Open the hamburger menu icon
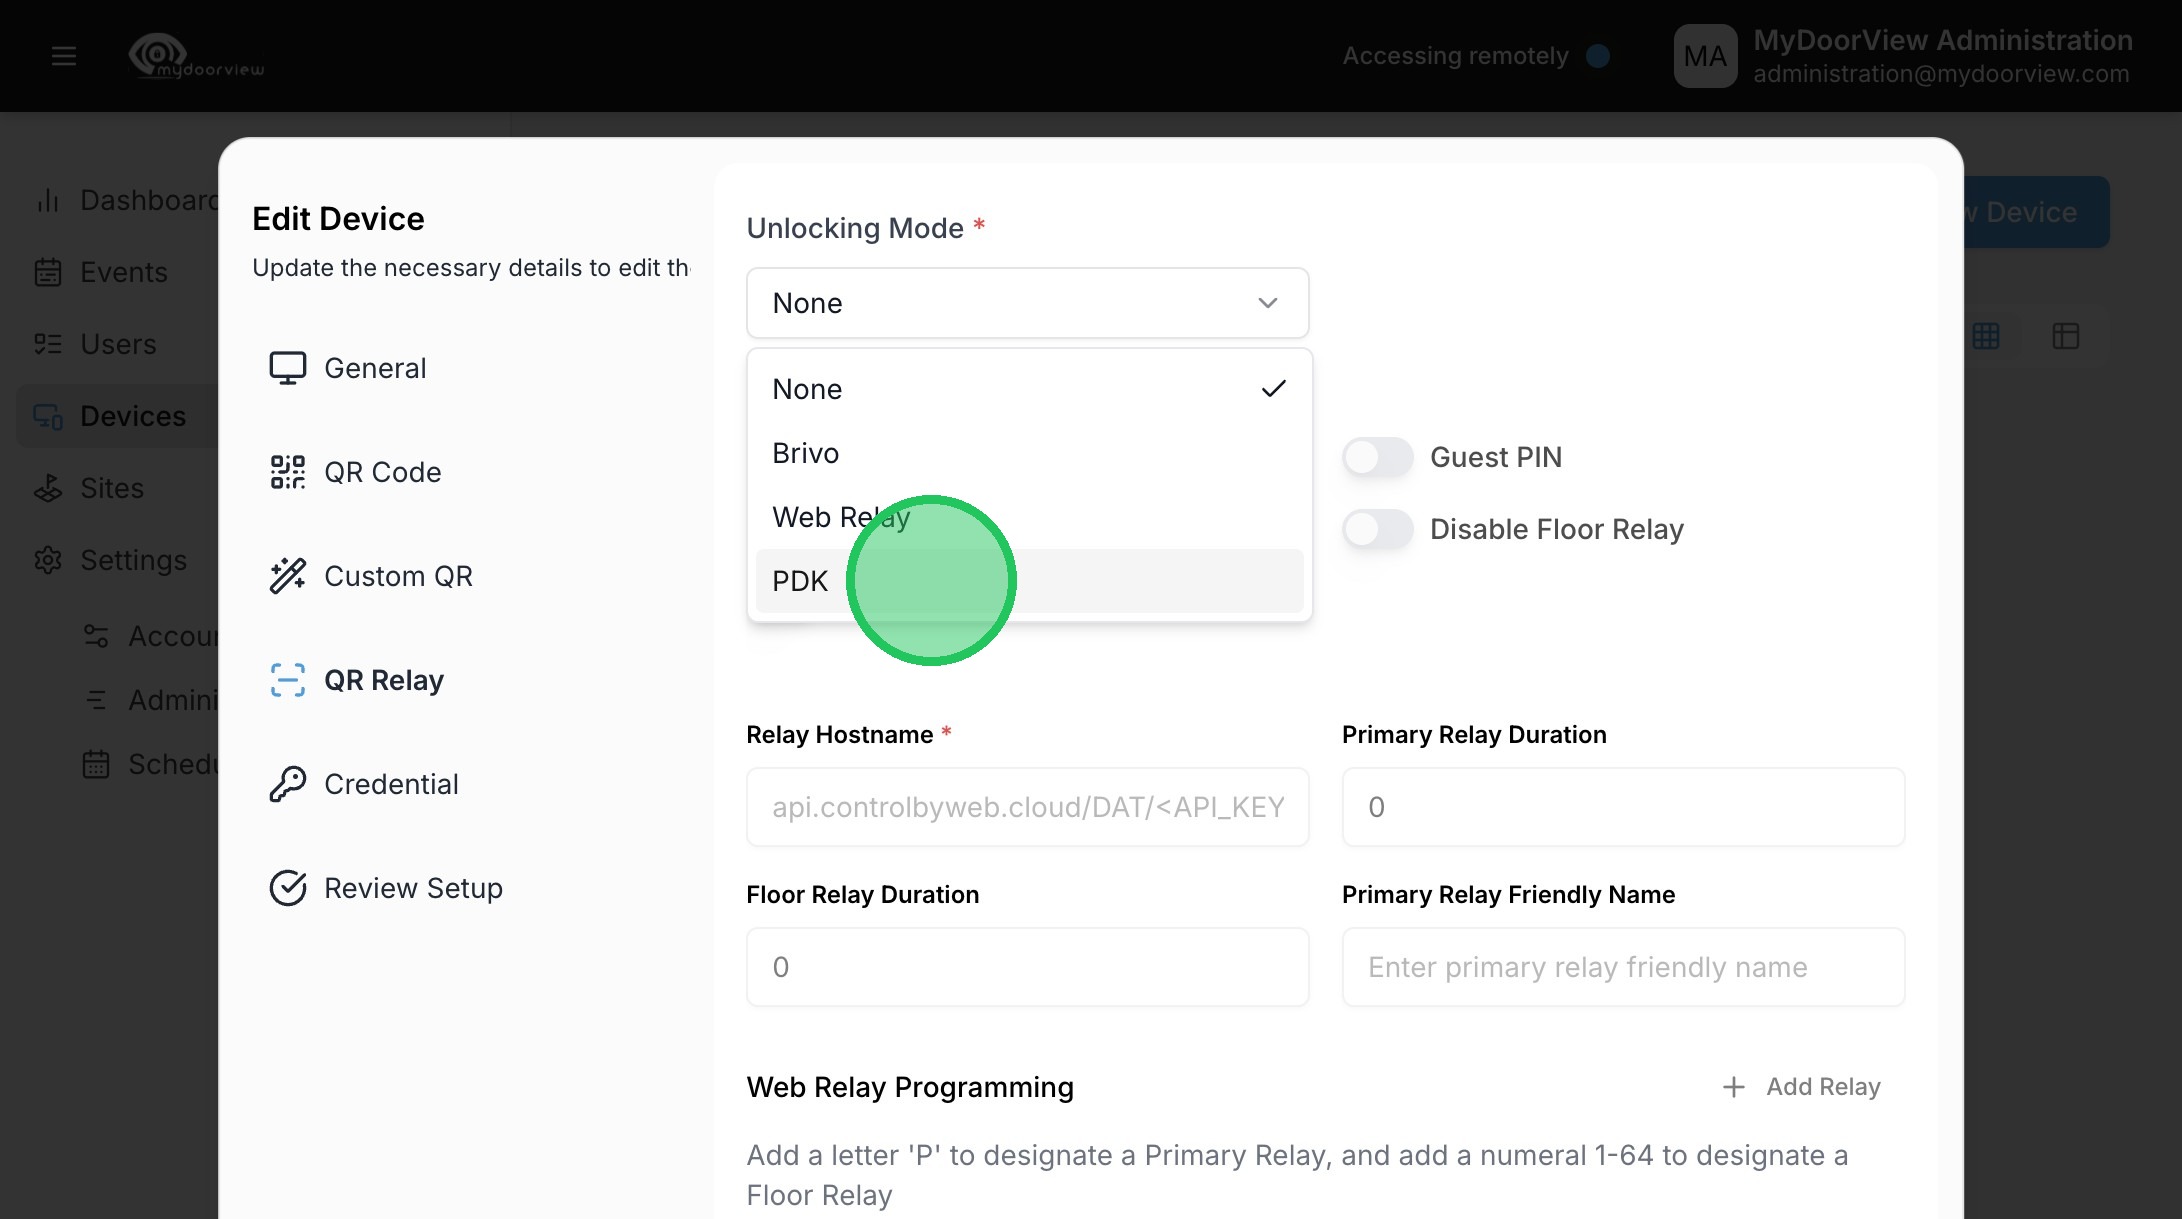 pyautogui.click(x=64, y=56)
